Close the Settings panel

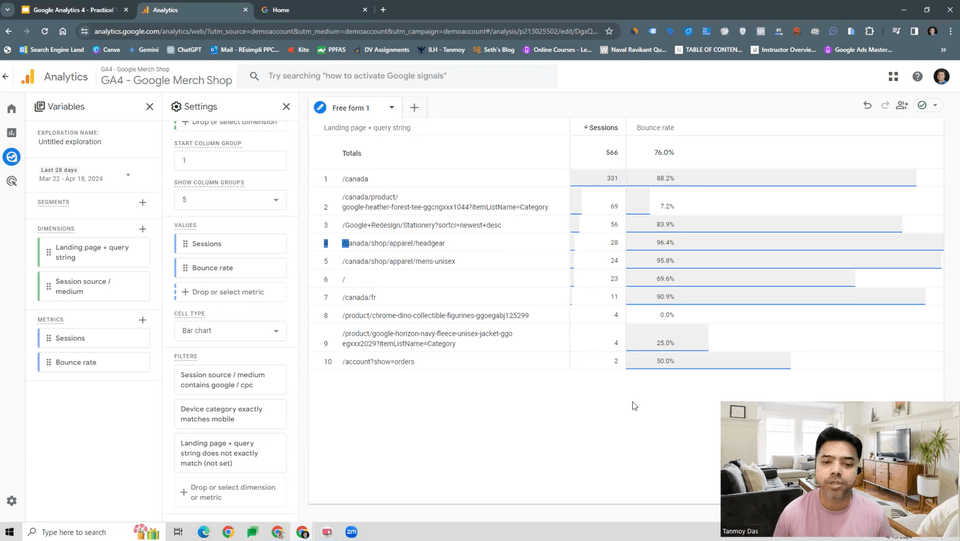pyautogui.click(x=286, y=107)
